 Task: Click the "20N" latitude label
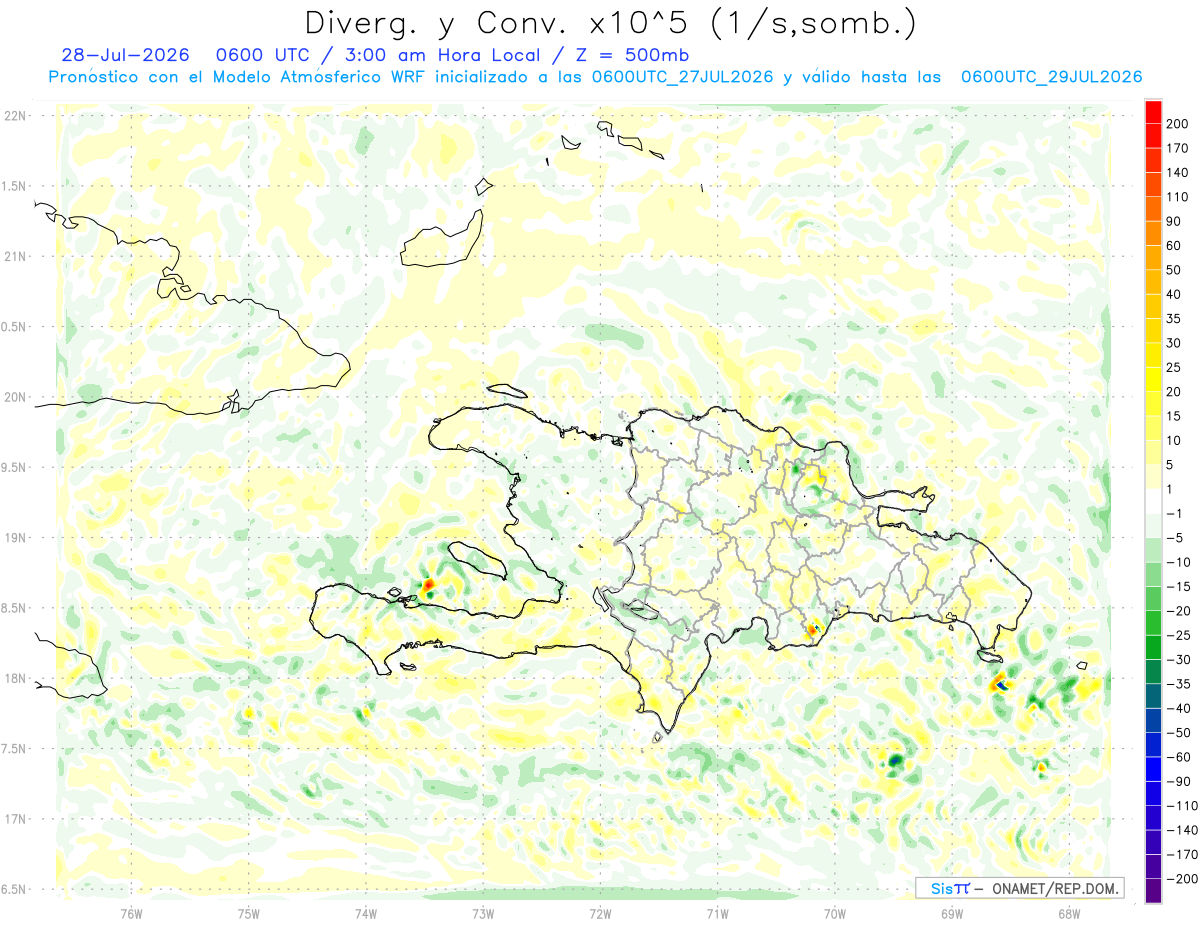[x=15, y=397]
